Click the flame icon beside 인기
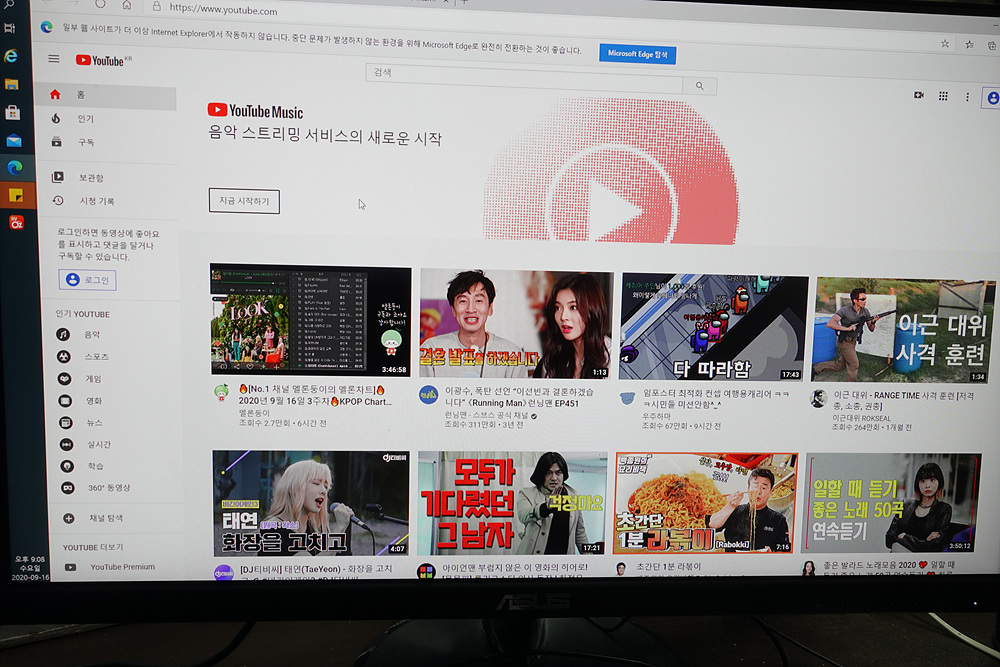This screenshot has height=667, width=1000. pos(56,118)
